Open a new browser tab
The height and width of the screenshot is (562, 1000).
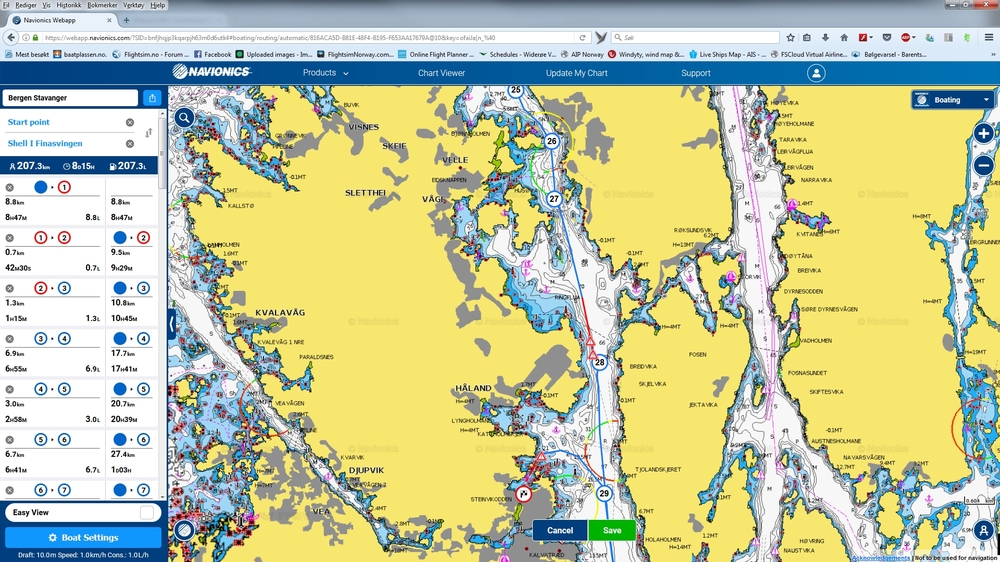(126, 20)
